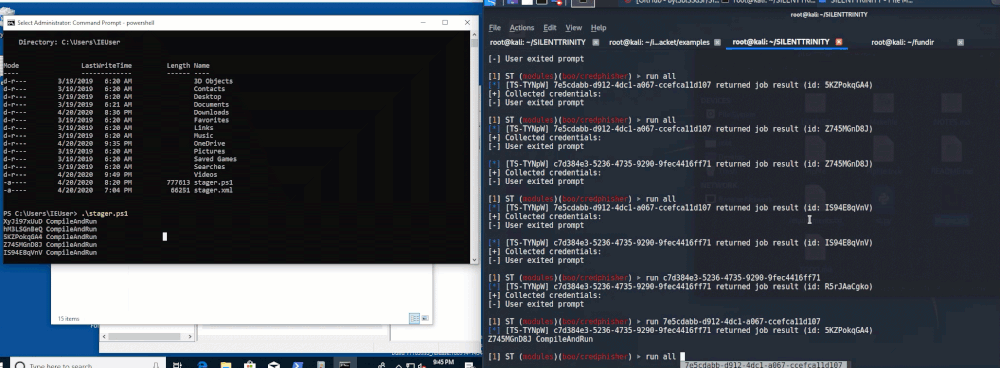Click 'Saved Games' in the directory listing

pos(215,159)
